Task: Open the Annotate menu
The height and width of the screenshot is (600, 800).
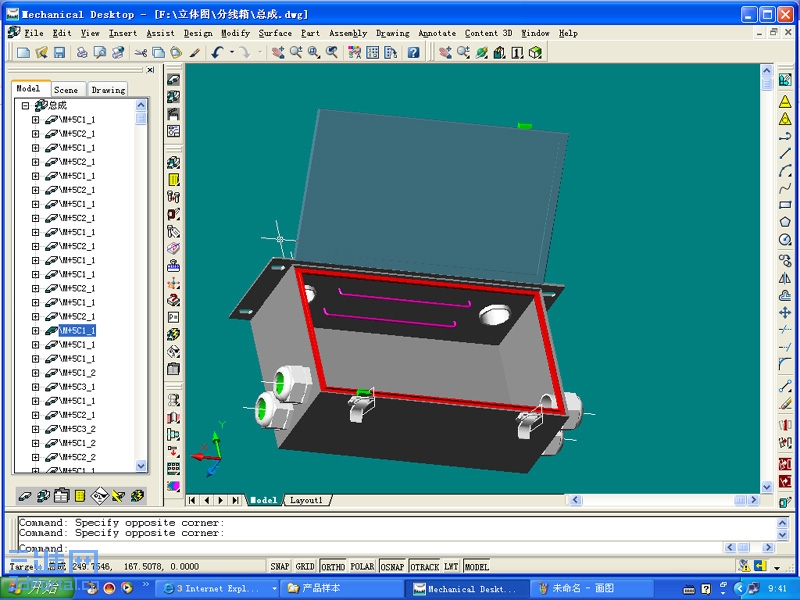Action: (x=437, y=33)
